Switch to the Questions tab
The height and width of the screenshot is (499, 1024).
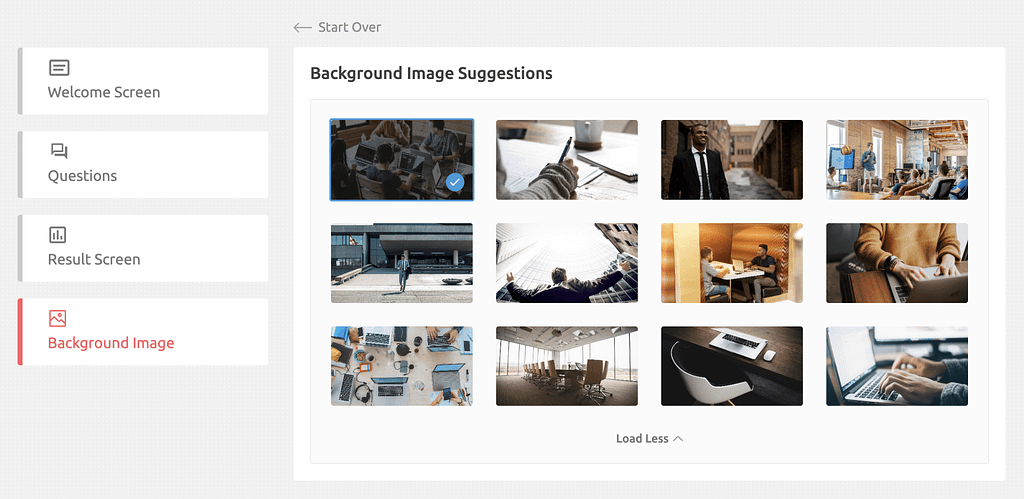click(83, 176)
